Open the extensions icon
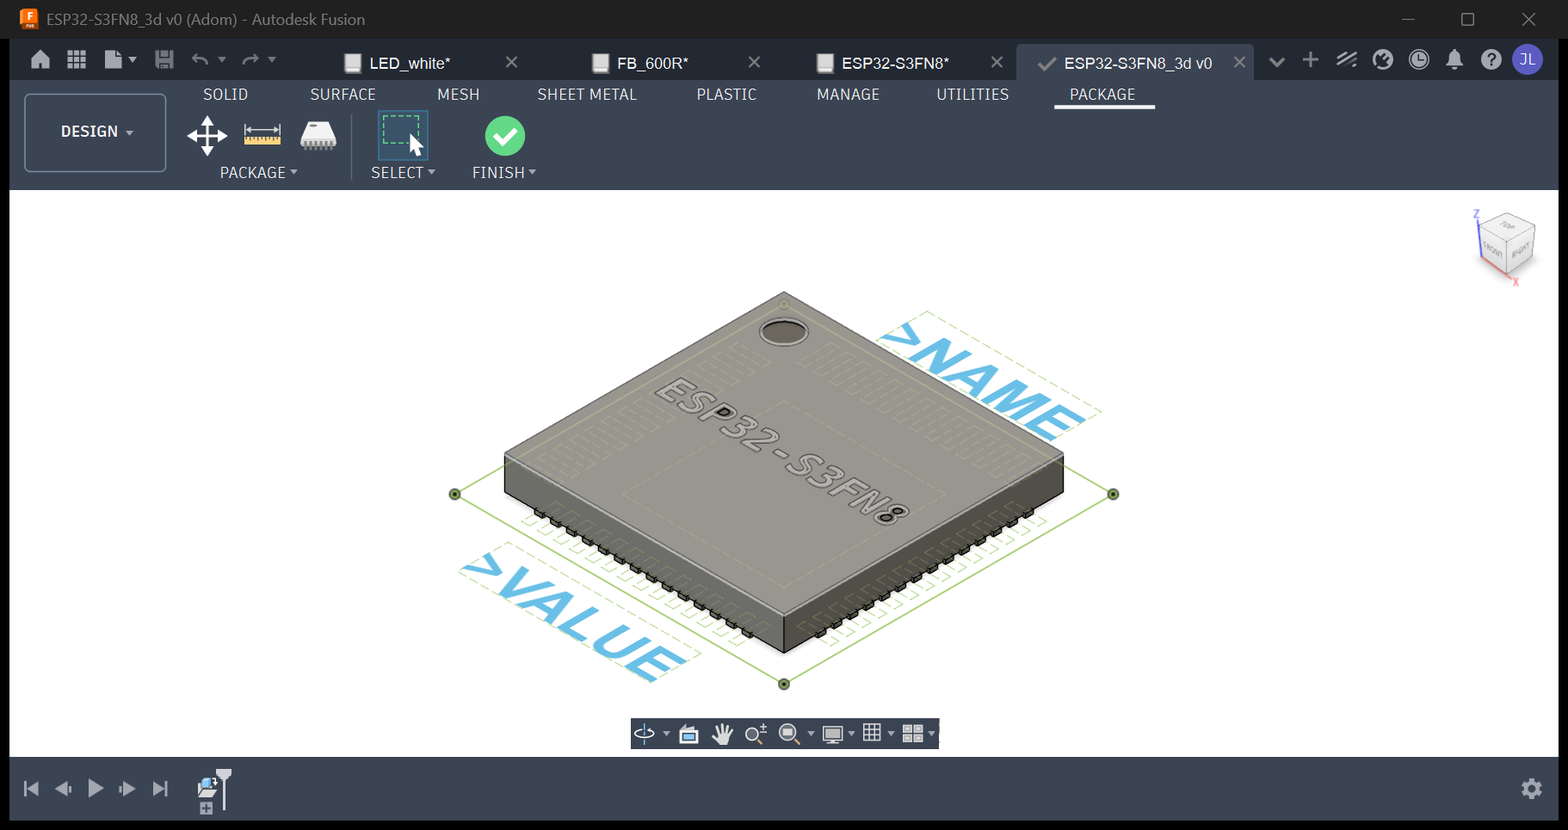The image size is (1568, 830). [1346, 60]
